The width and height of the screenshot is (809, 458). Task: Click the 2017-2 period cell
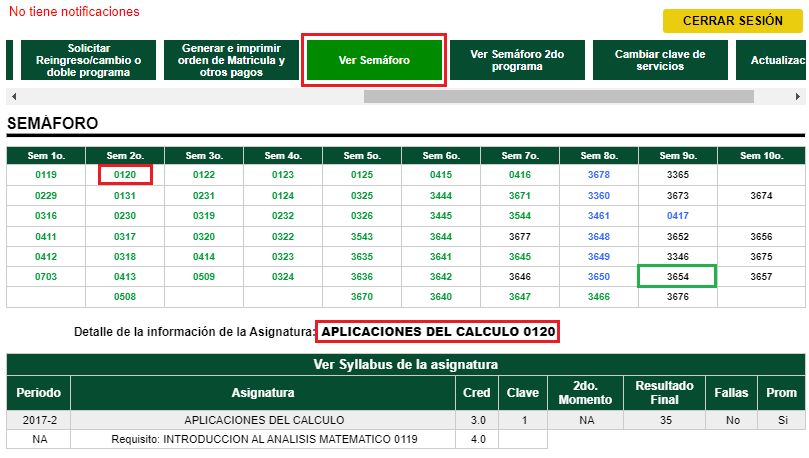(39, 420)
